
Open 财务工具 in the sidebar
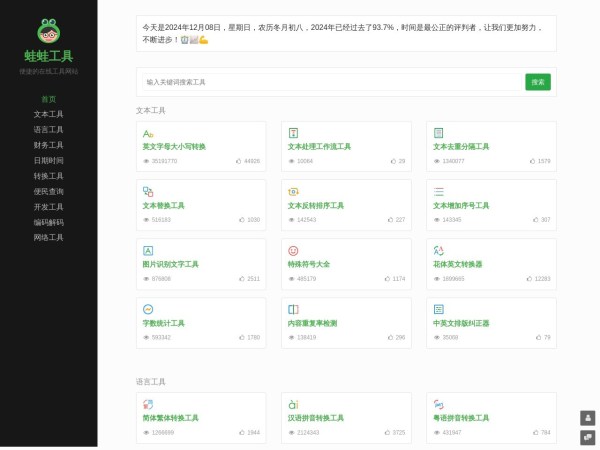pos(48,145)
